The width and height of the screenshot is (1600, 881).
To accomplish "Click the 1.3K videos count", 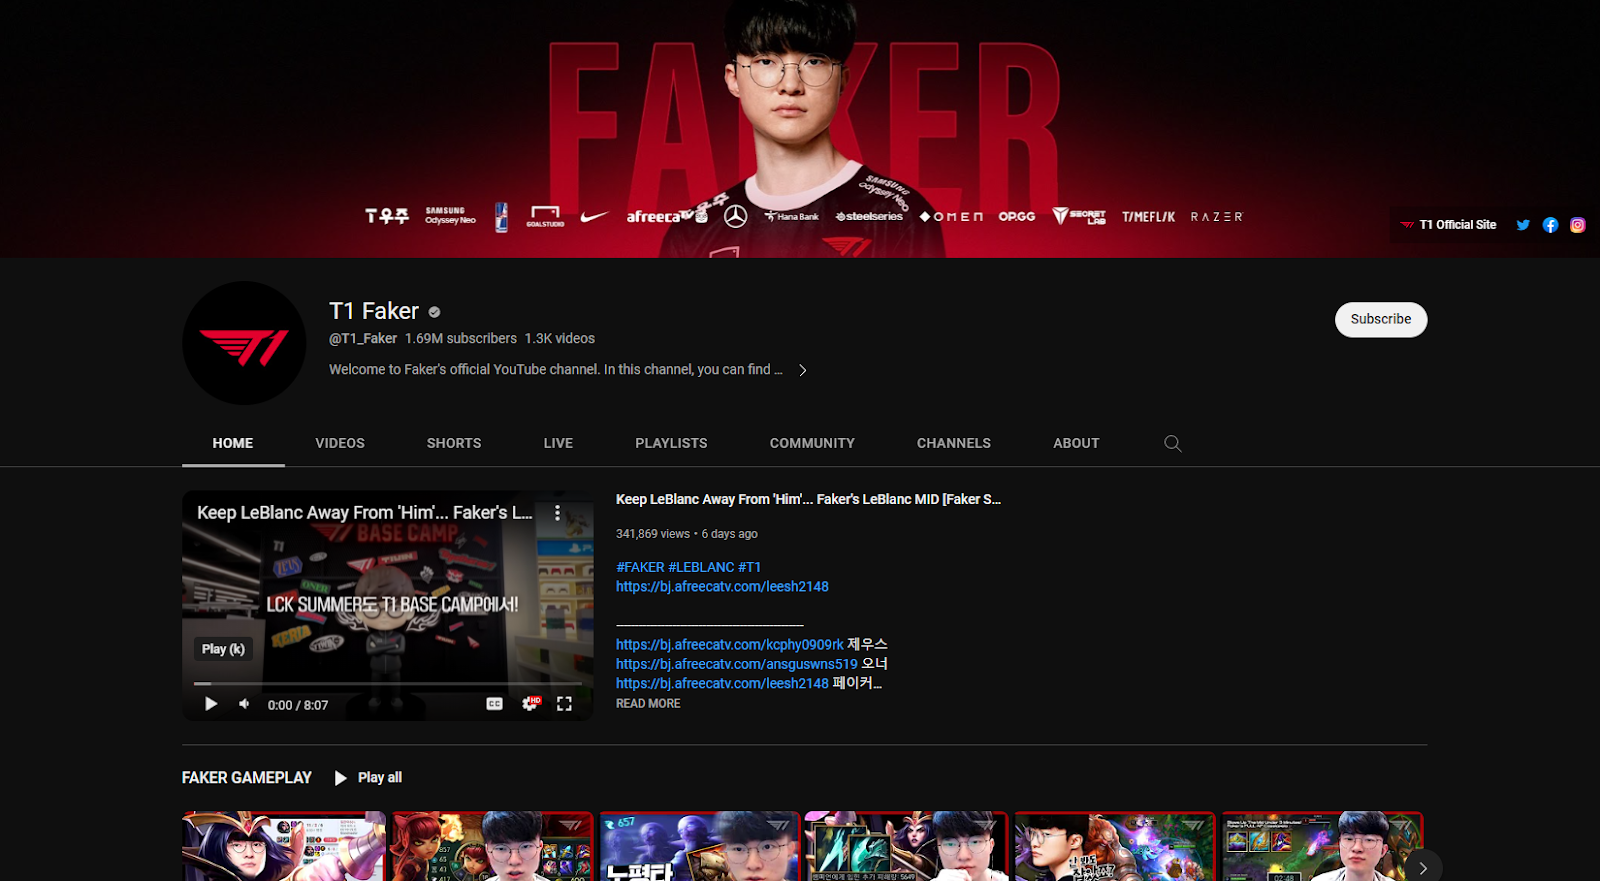I will (560, 339).
